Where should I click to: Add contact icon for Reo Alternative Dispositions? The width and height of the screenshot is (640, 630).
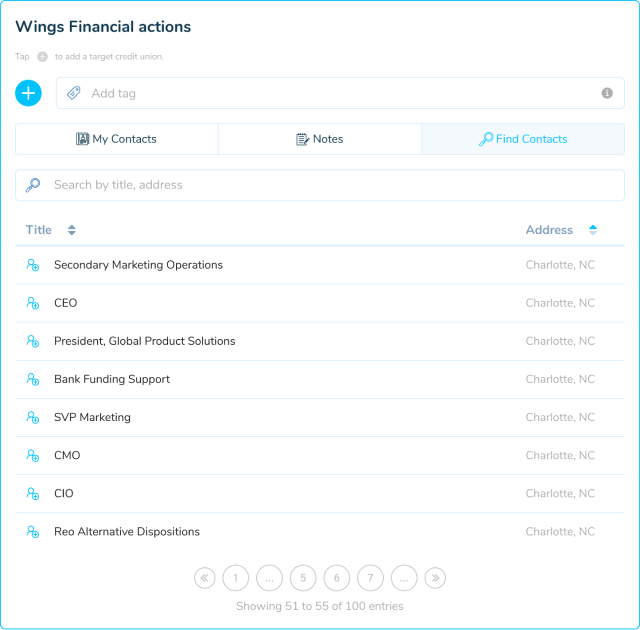(33, 532)
